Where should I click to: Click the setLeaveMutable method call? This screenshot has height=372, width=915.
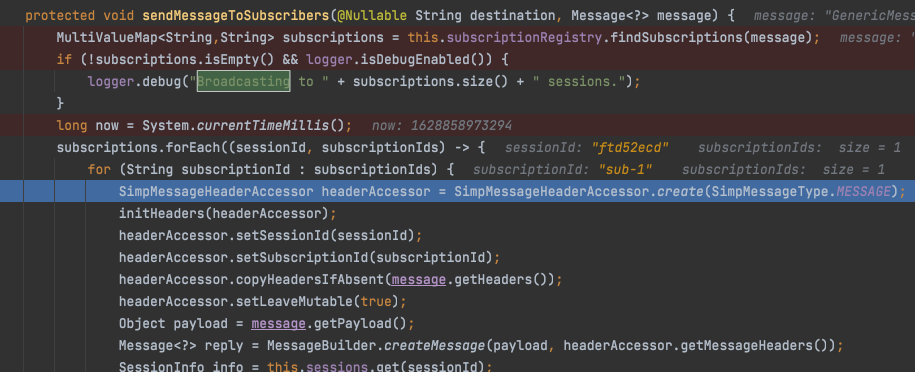coord(294,302)
